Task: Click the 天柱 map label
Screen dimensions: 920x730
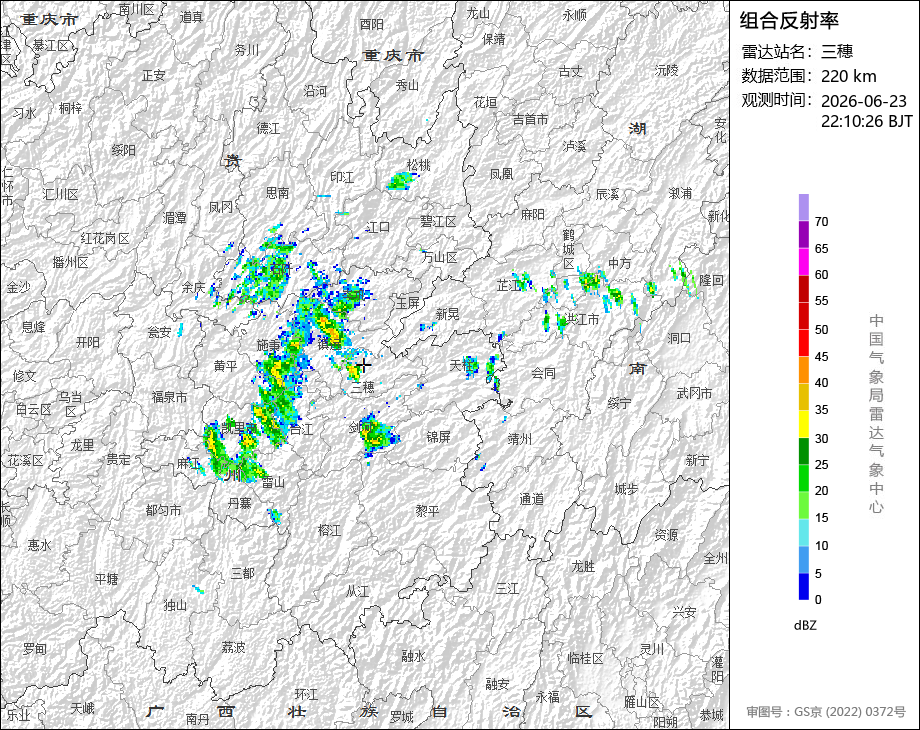Action: point(461,365)
